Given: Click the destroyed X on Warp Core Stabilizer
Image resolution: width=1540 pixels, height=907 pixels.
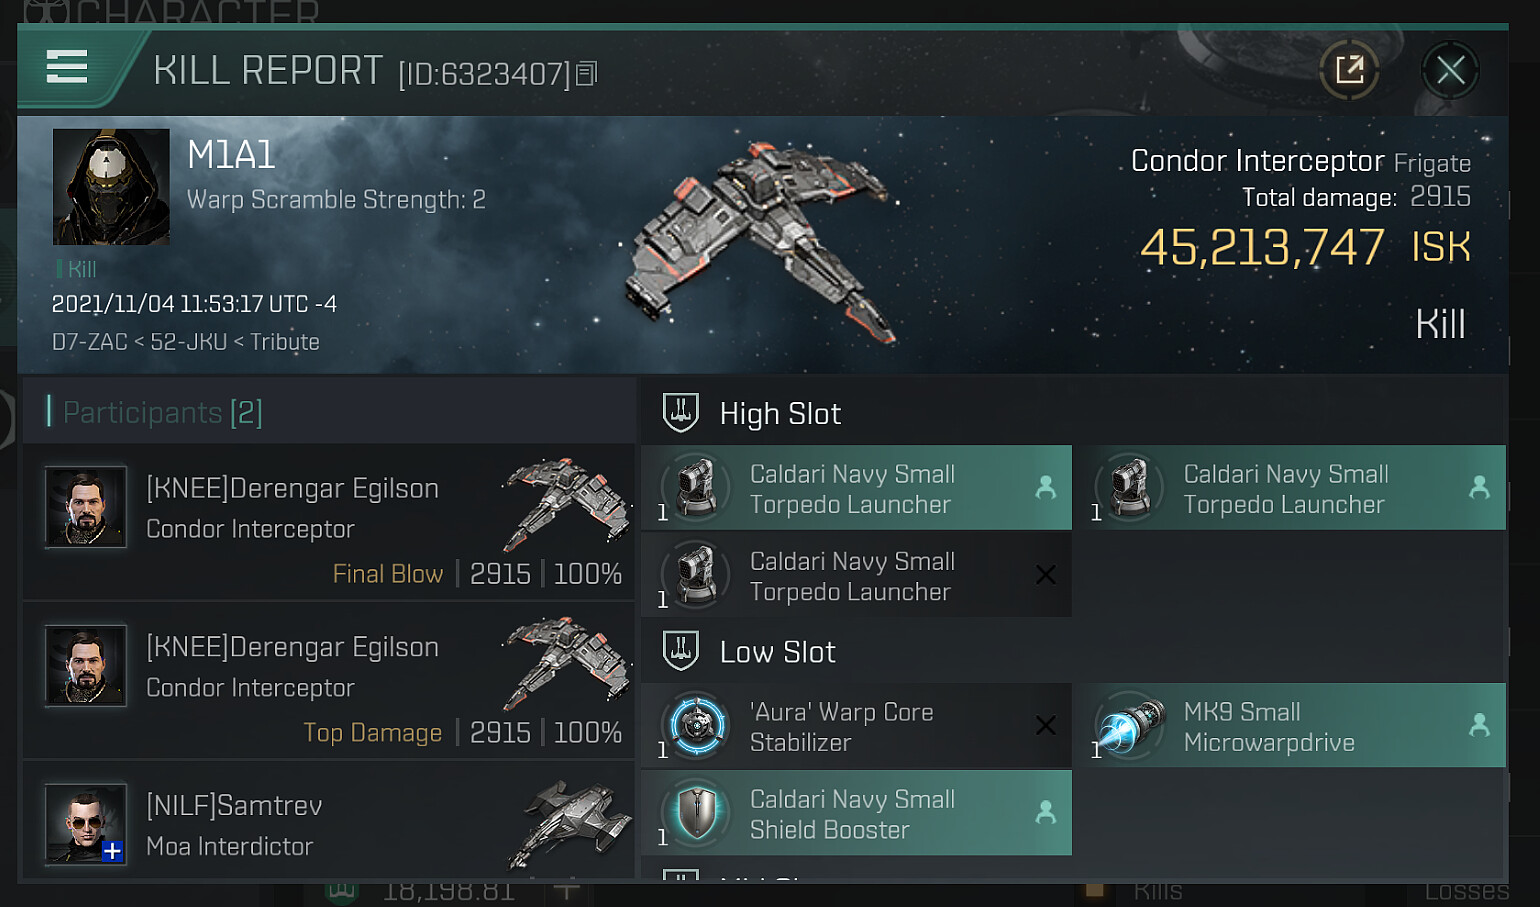Looking at the screenshot, I should coord(1045,726).
